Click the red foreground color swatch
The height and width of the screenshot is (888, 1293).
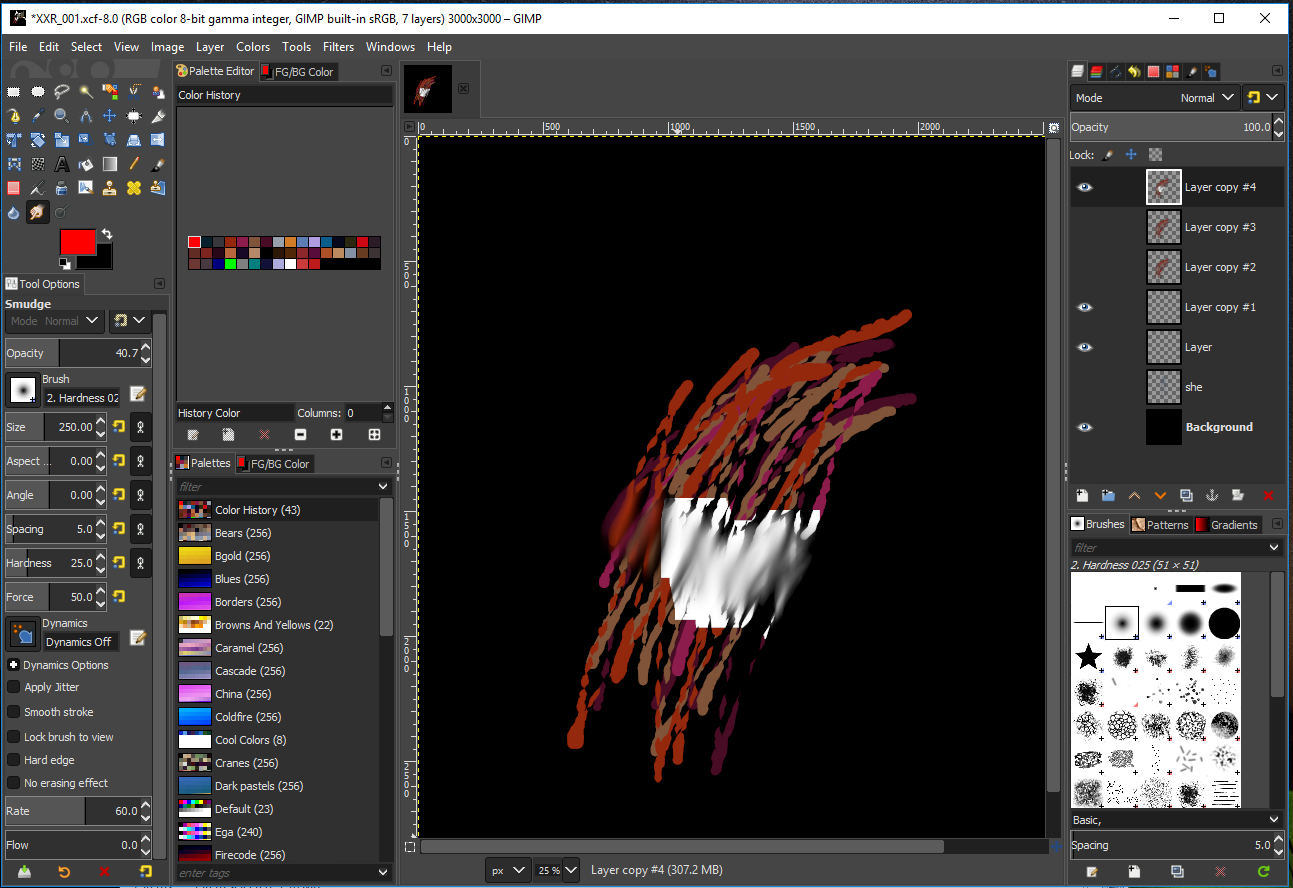pos(78,242)
